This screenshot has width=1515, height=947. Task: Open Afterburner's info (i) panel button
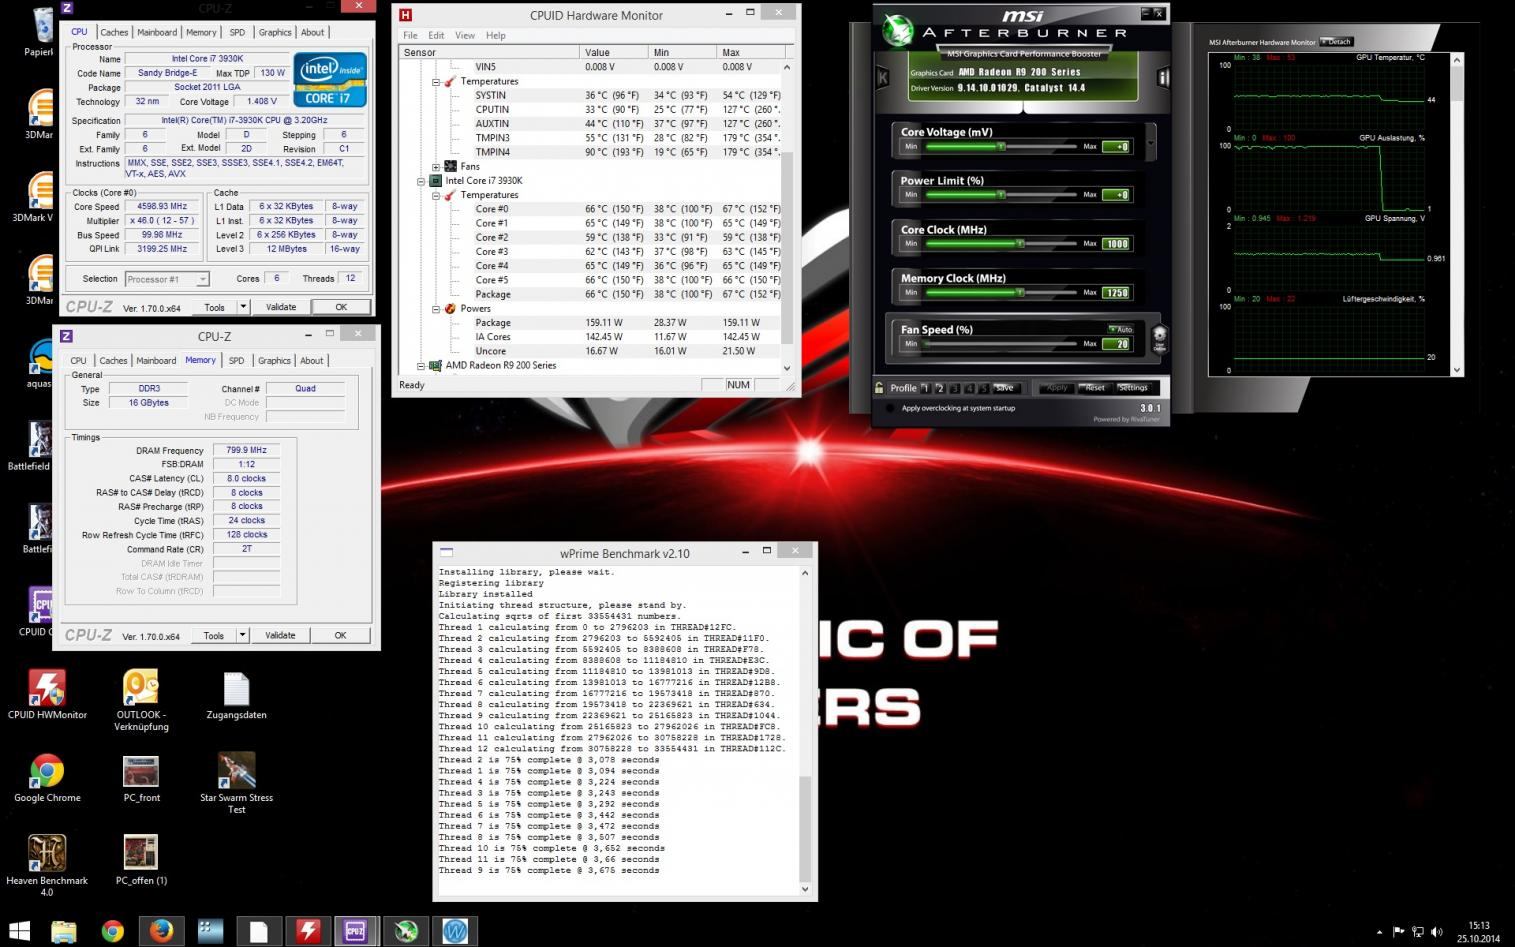(1163, 77)
